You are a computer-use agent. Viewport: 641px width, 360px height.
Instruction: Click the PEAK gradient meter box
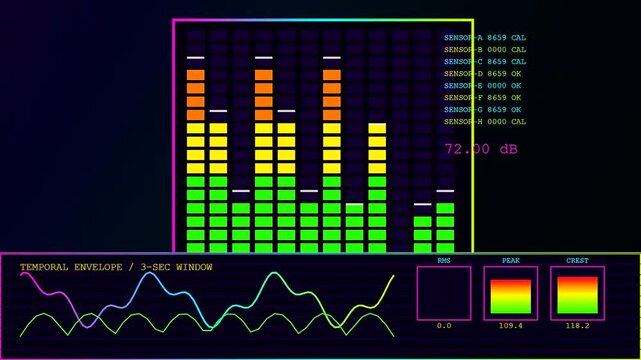tap(511, 293)
